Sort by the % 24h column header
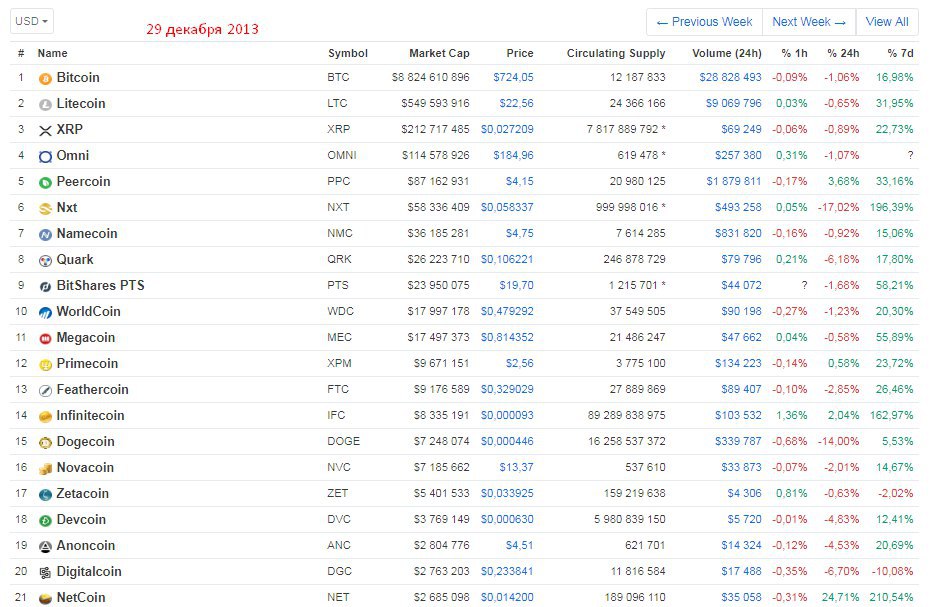Viewport: 943px width, 607px height. tap(843, 53)
